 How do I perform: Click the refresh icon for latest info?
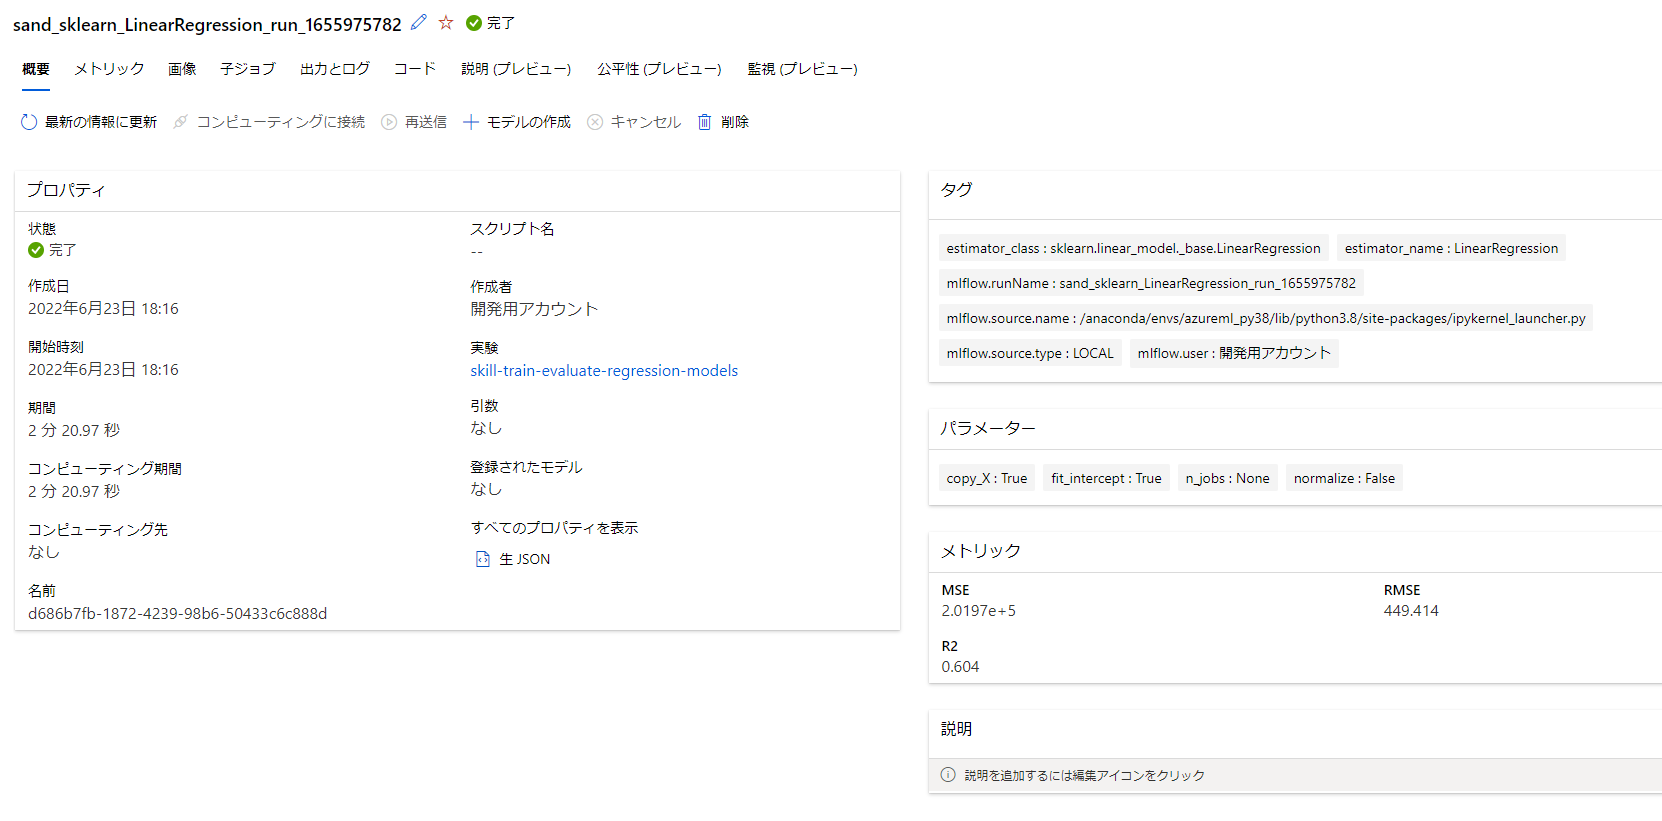pyautogui.click(x=29, y=122)
